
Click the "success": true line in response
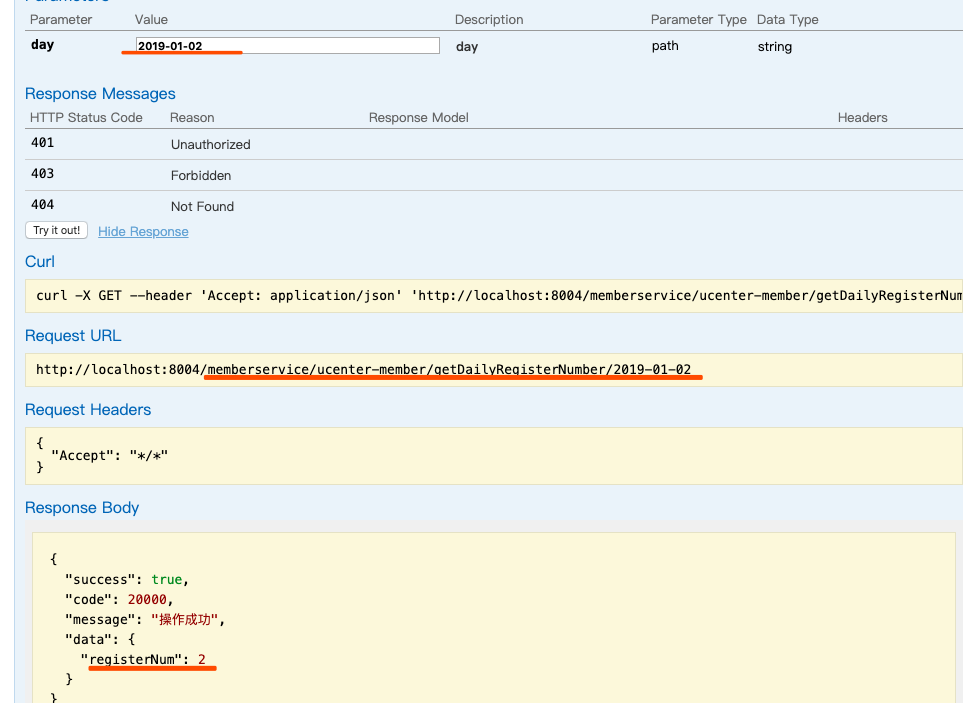click(126, 580)
